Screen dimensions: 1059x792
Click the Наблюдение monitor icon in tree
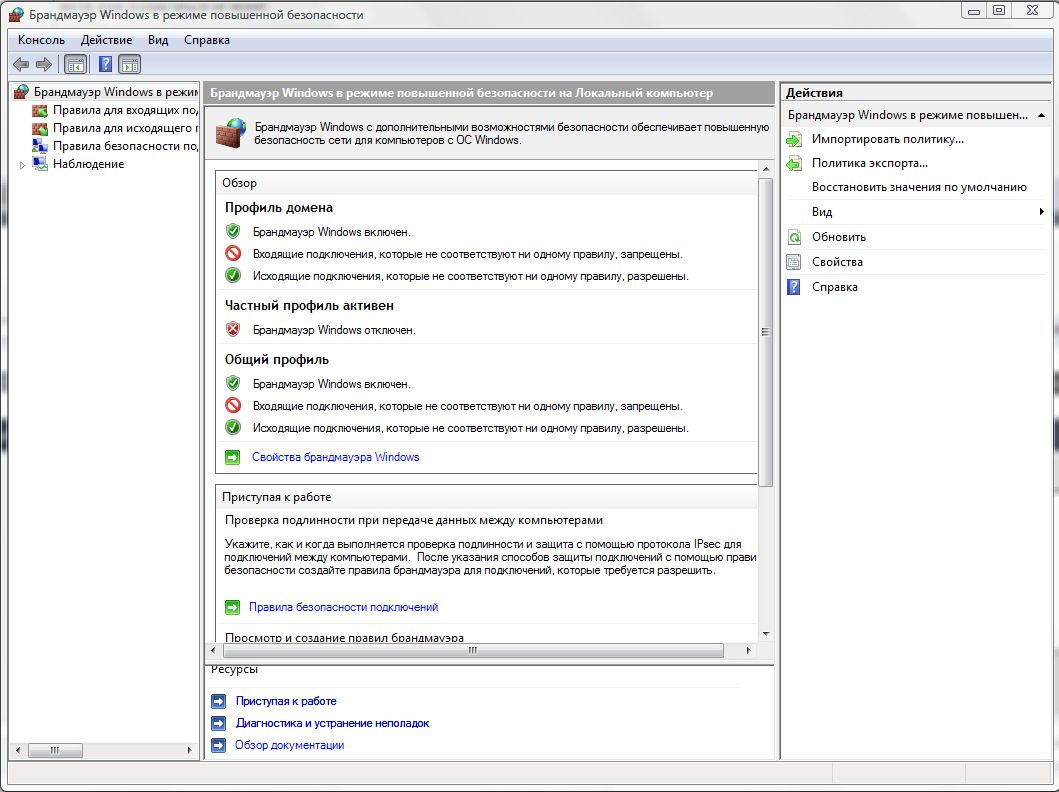click(x=41, y=164)
